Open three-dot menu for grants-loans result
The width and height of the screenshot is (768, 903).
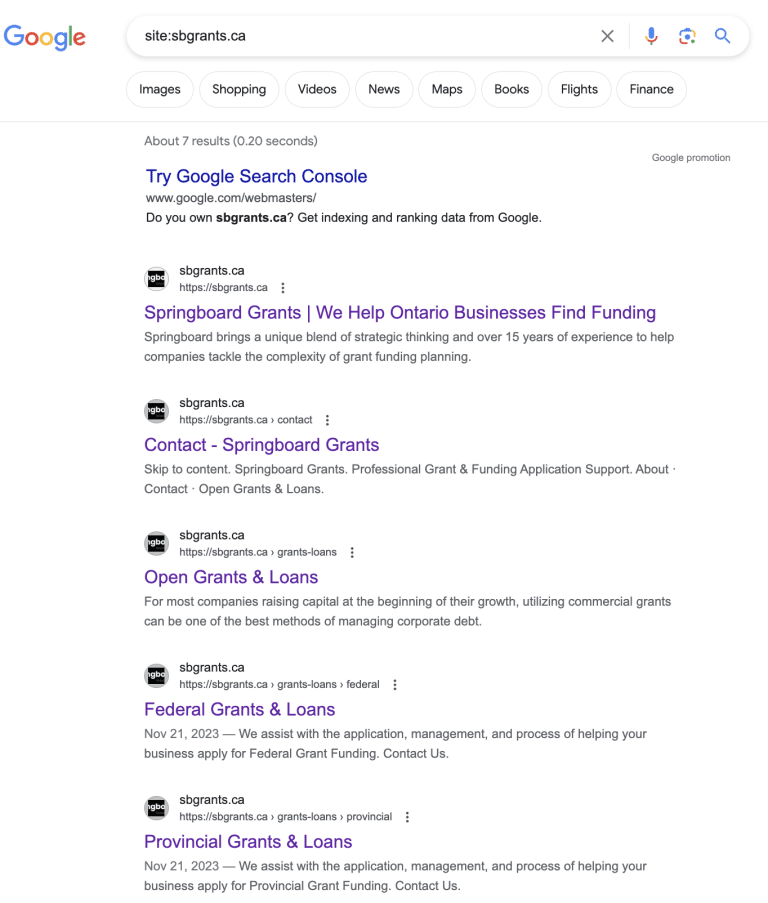point(352,552)
